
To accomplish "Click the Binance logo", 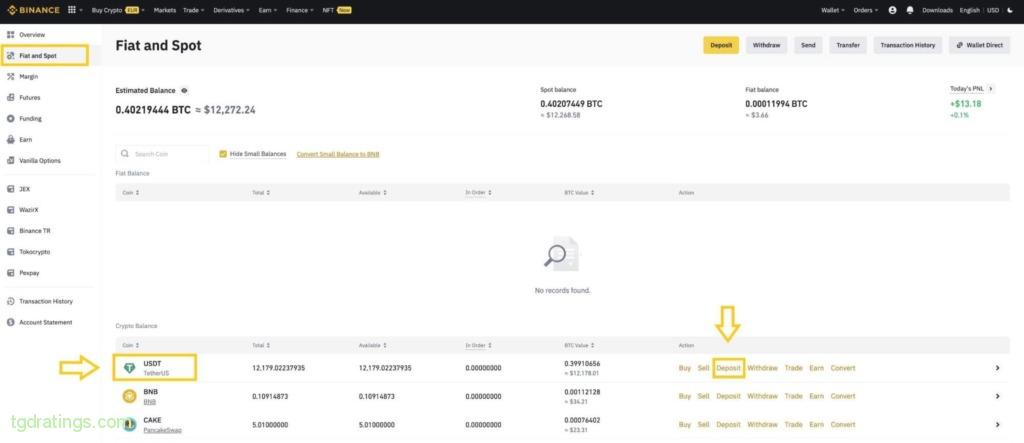I will tap(33, 10).
